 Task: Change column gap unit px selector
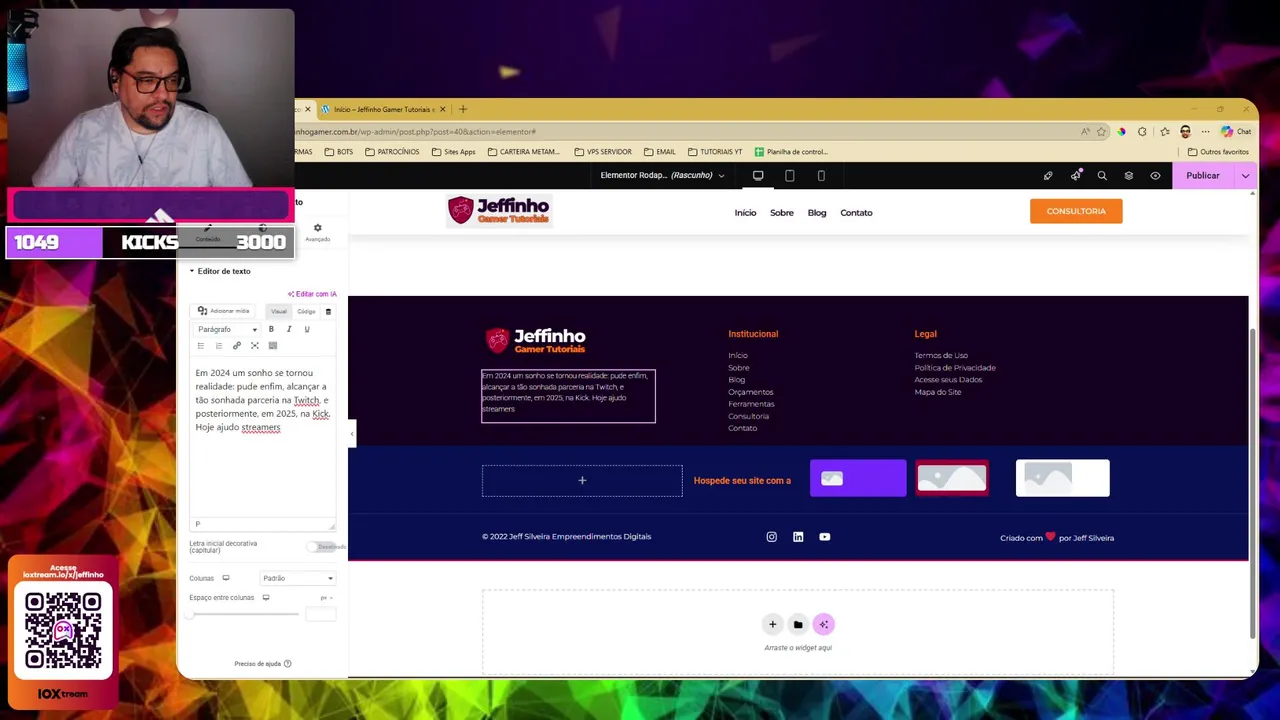(326, 598)
